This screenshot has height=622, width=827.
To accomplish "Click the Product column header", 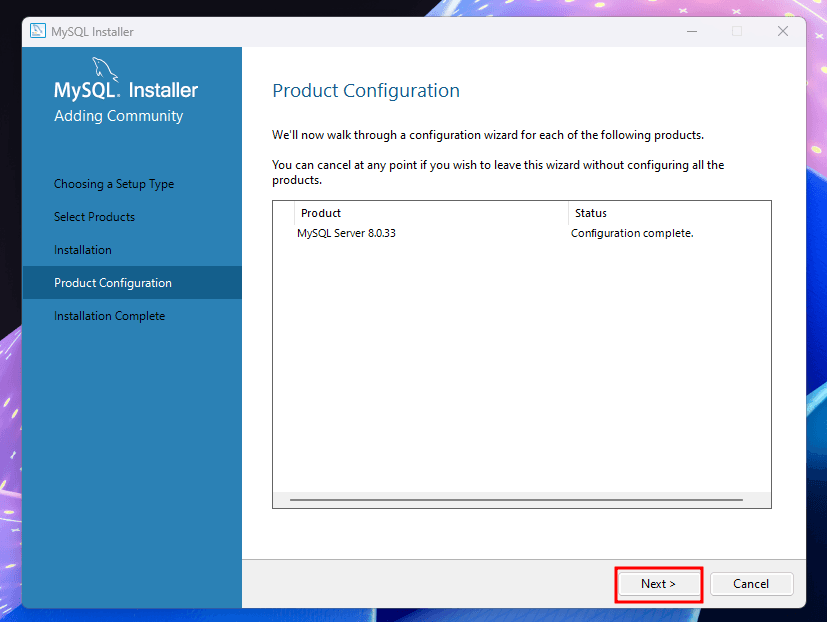I will 431,213.
